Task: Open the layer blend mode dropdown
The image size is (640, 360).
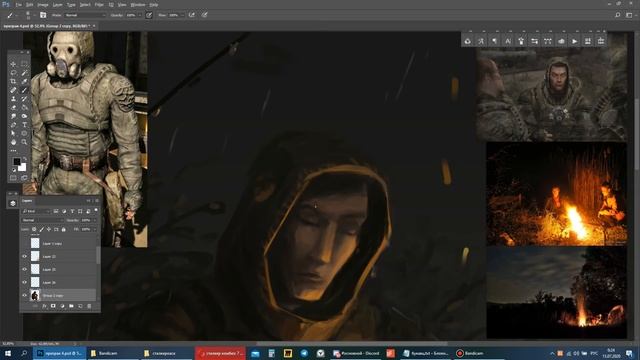Action: [42, 220]
